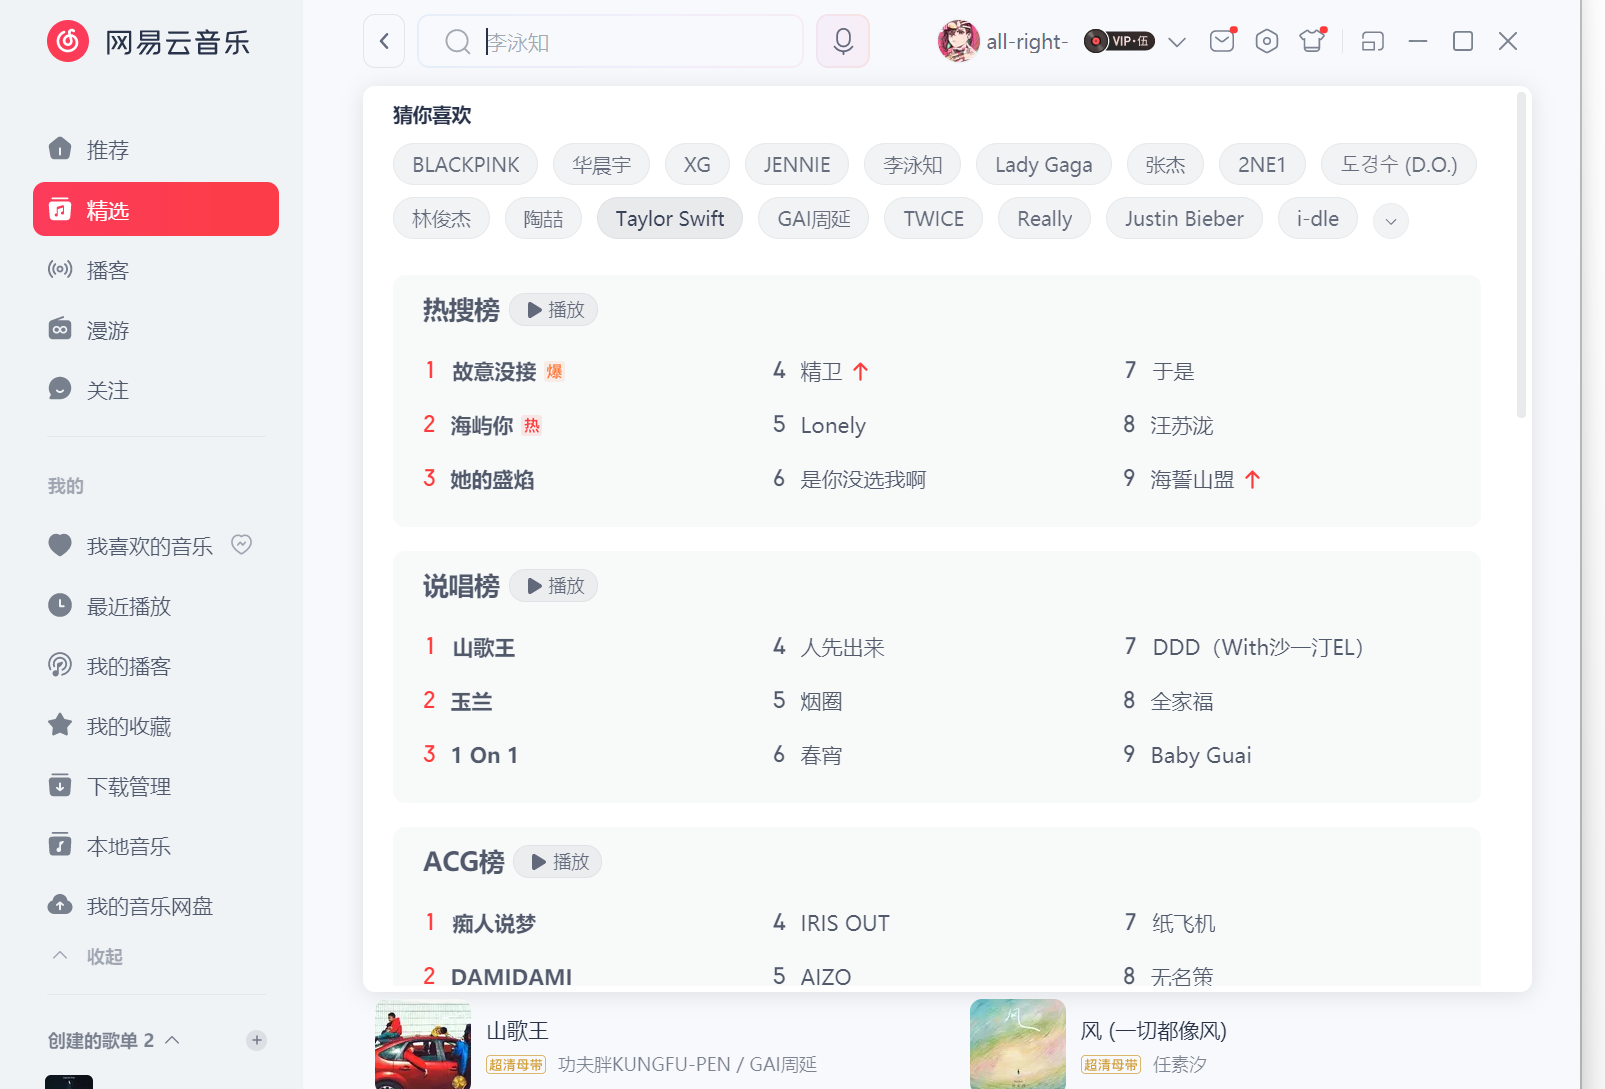
Task: Click the music note icon beside 本地音乐
Action: [60, 845]
